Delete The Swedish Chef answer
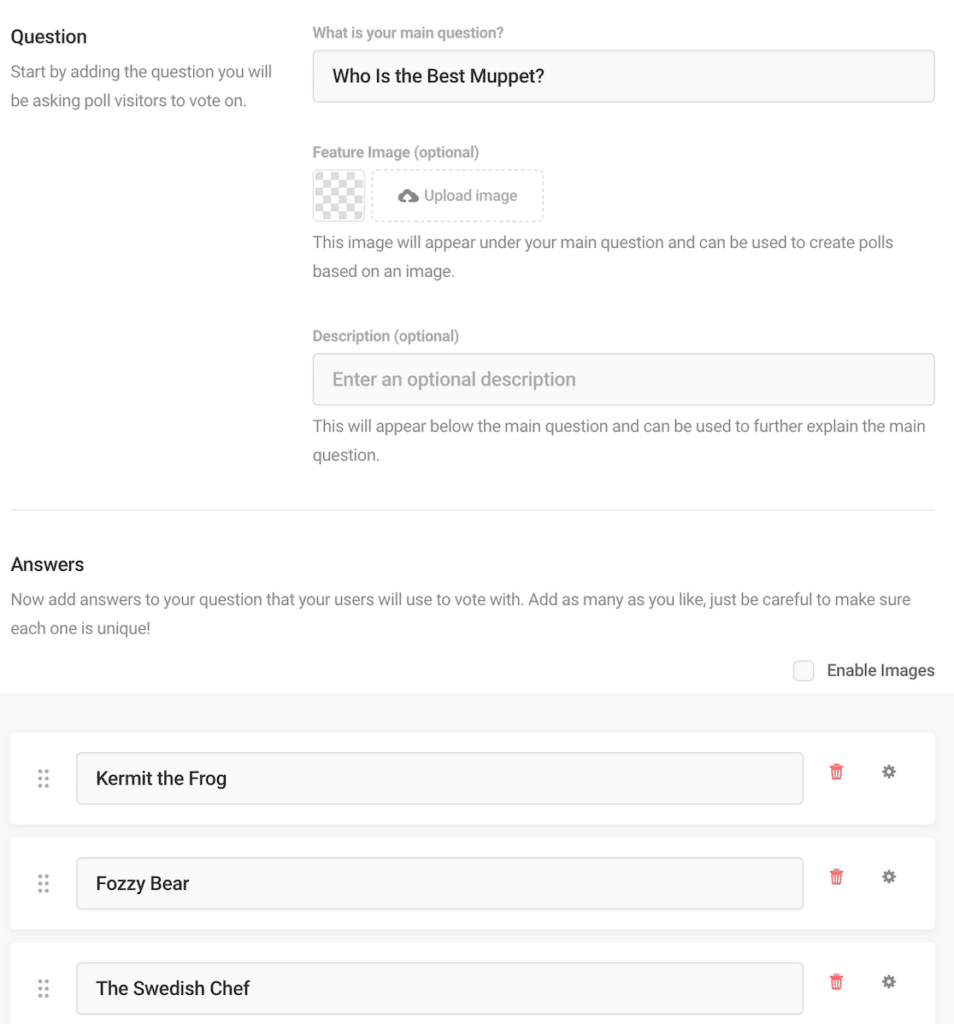Viewport: 954px width, 1024px height. coord(836,981)
